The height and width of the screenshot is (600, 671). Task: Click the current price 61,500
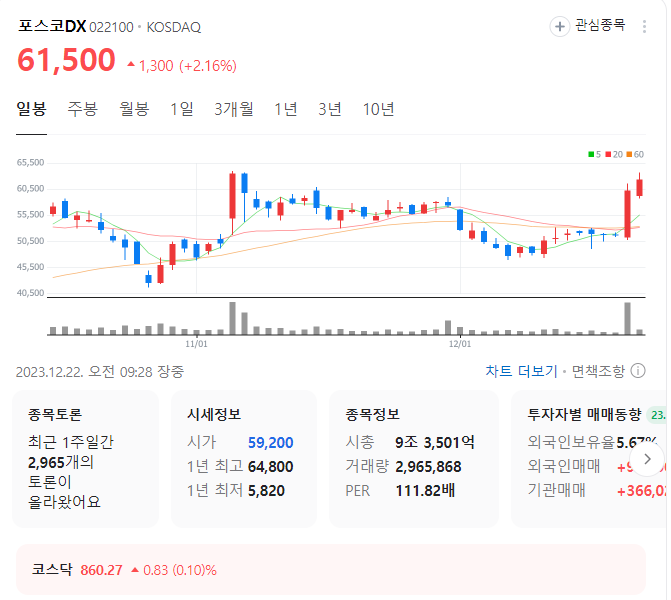click(x=66, y=59)
